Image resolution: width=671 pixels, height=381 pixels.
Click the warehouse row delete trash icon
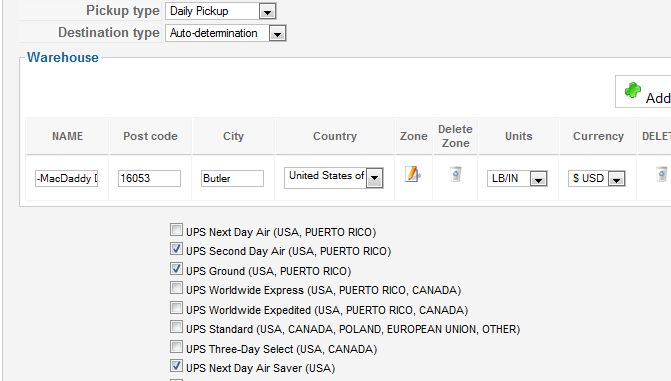pos(662,174)
